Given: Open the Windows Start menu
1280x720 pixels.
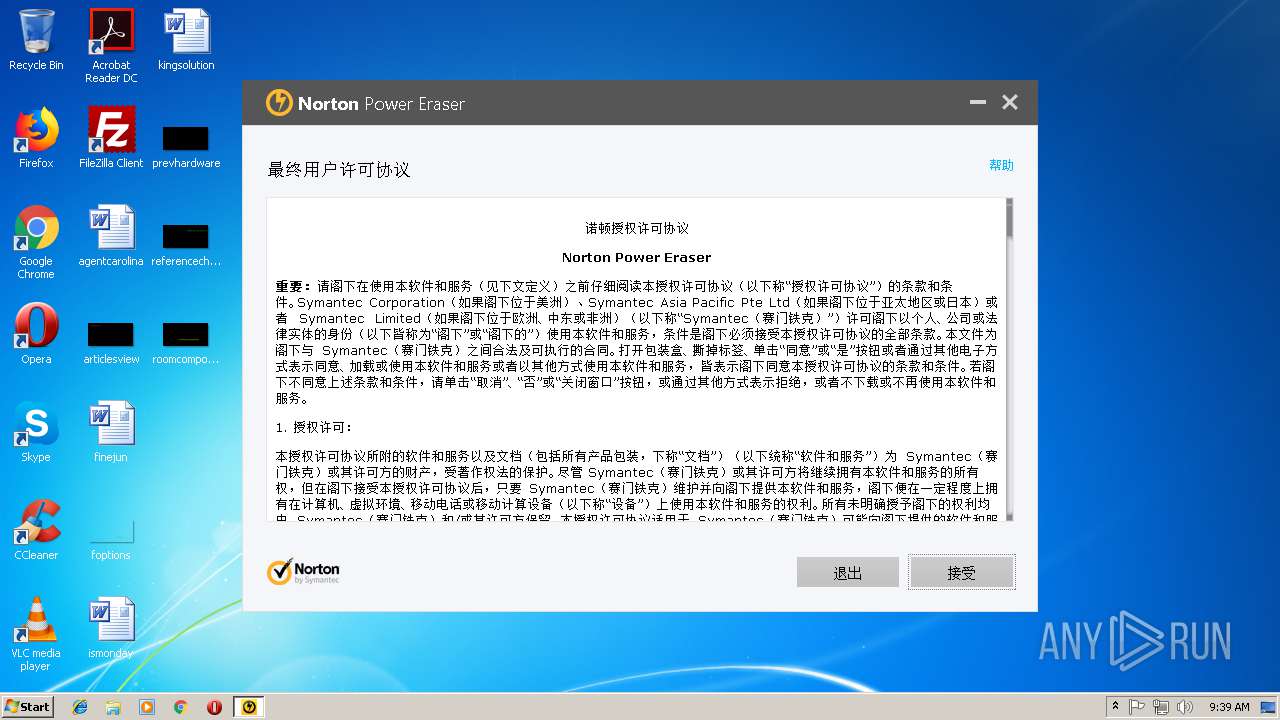Looking at the screenshot, I should 27,706.
